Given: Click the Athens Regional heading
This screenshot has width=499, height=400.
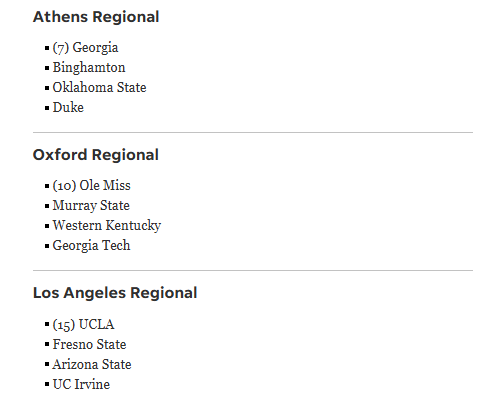Looking at the screenshot, I should coord(96,17).
